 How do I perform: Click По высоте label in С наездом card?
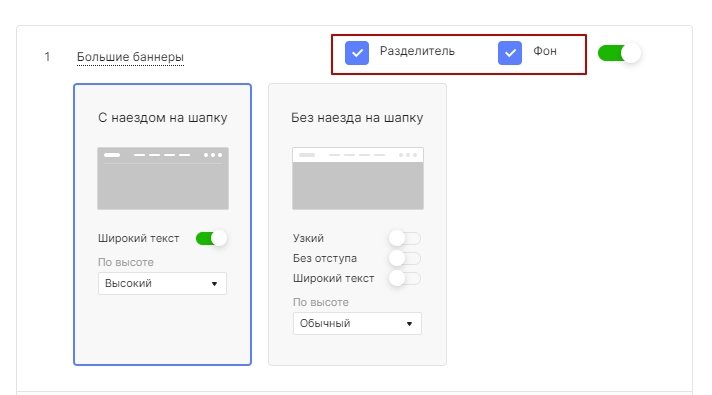pyautogui.click(x=126, y=262)
